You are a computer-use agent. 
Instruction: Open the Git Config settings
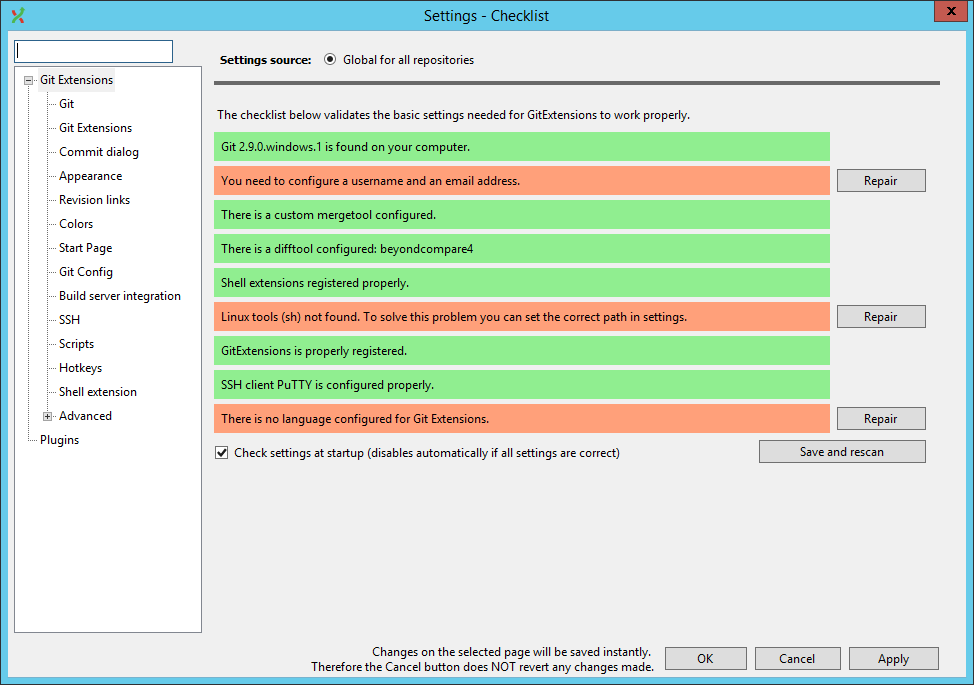86,272
